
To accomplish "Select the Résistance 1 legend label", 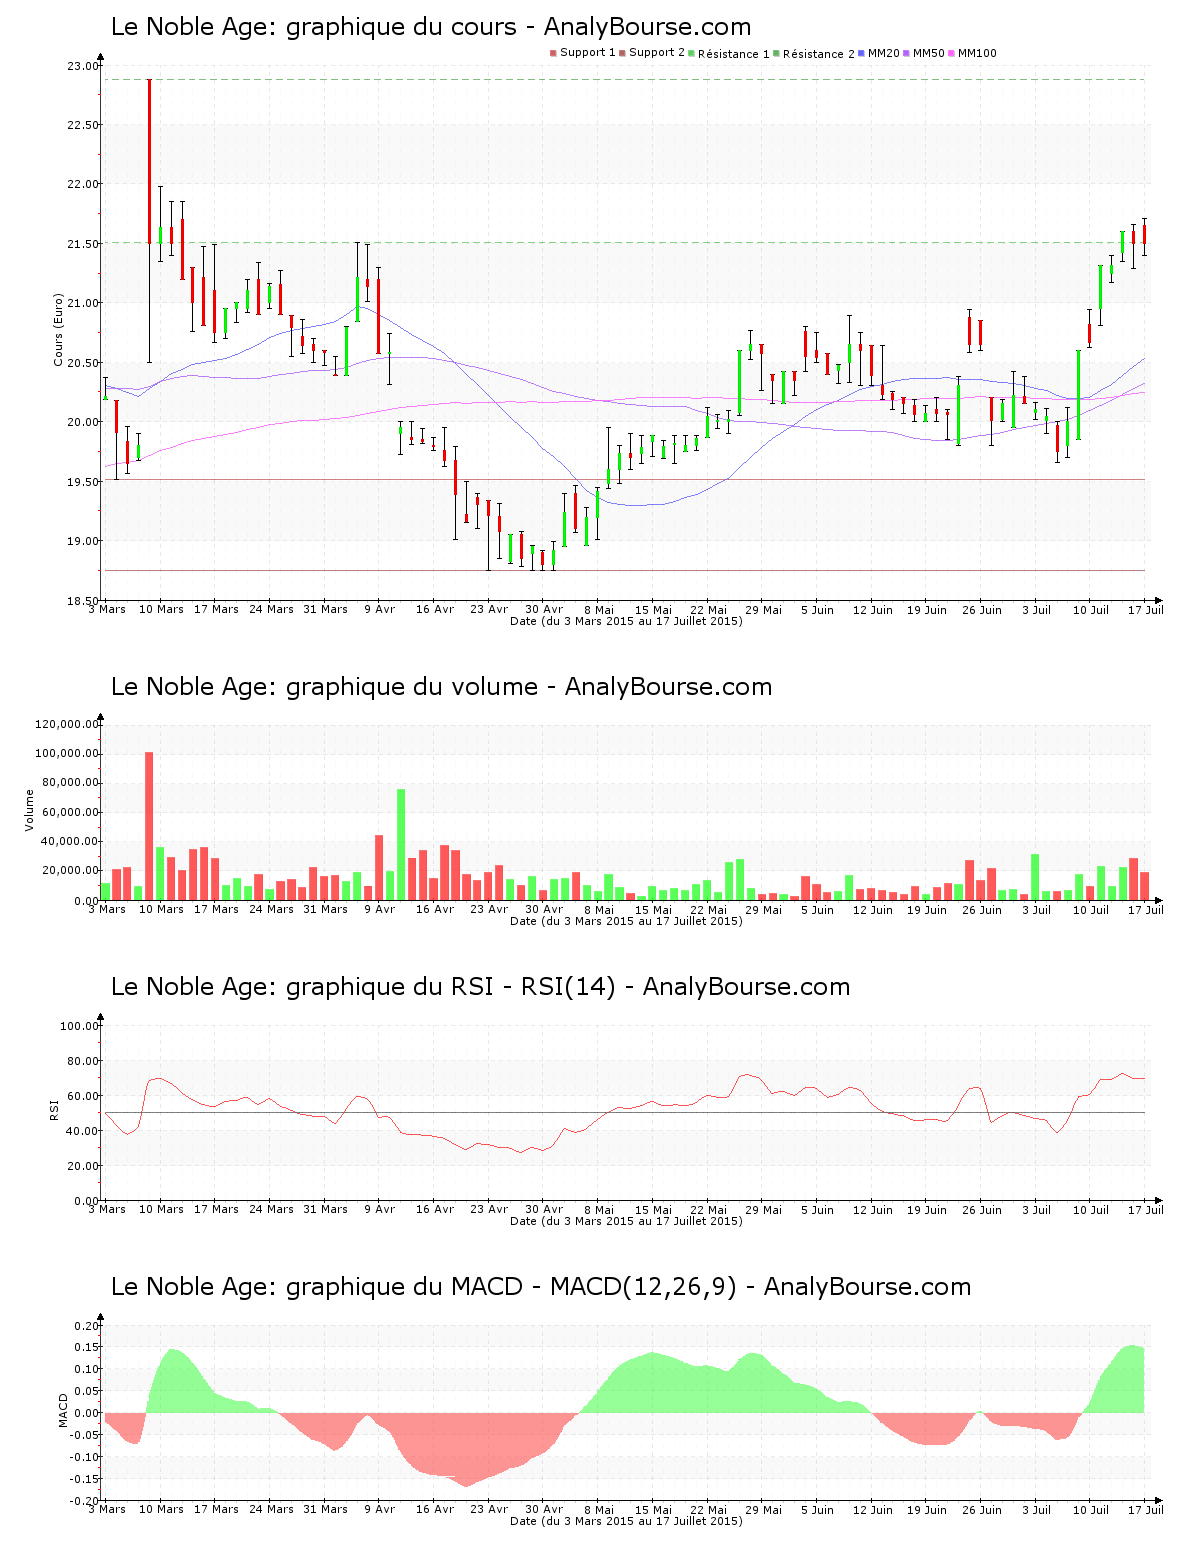I will click(x=734, y=54).
